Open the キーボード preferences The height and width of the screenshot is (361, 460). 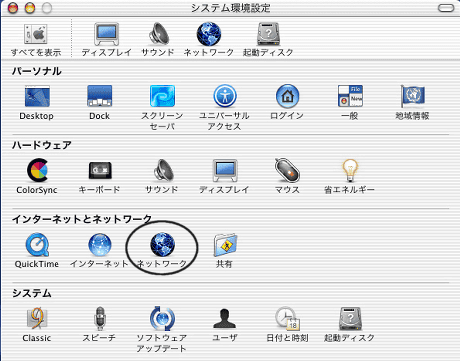tap(100, 170)
